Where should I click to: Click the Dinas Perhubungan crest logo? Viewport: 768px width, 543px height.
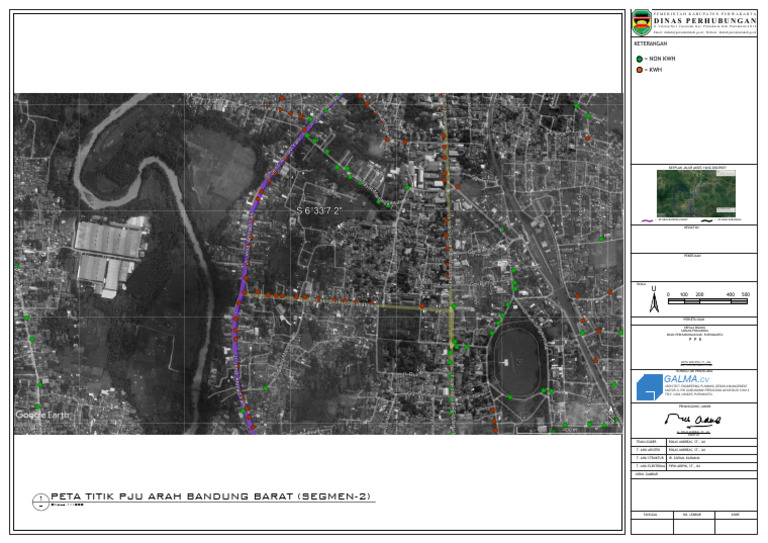tap(642, 21)
